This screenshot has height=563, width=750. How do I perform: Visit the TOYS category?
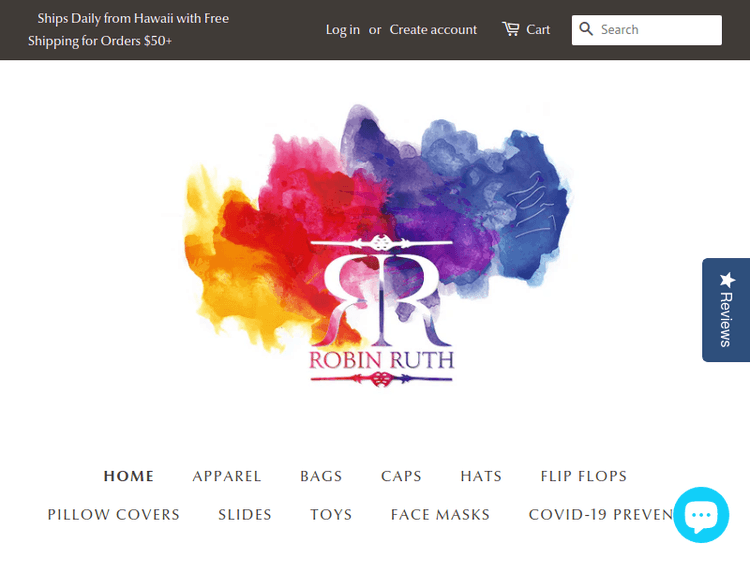[x=331, y=515]
